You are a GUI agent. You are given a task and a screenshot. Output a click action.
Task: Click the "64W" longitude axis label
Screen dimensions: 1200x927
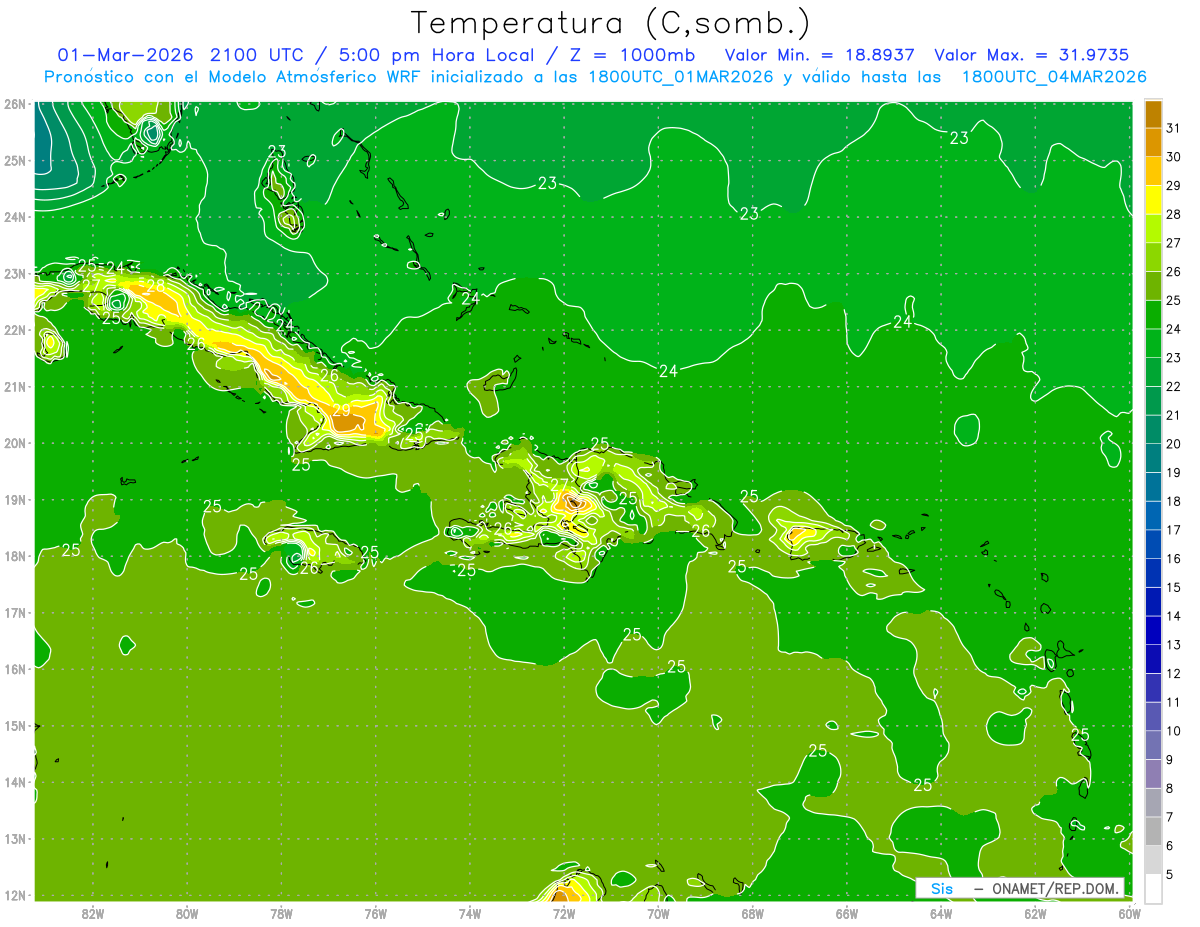tap(941, 912)
